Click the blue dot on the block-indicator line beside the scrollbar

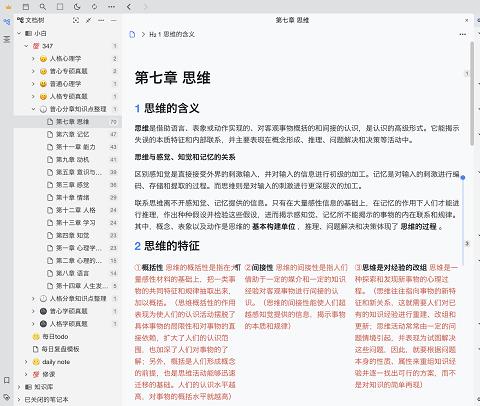463,178
